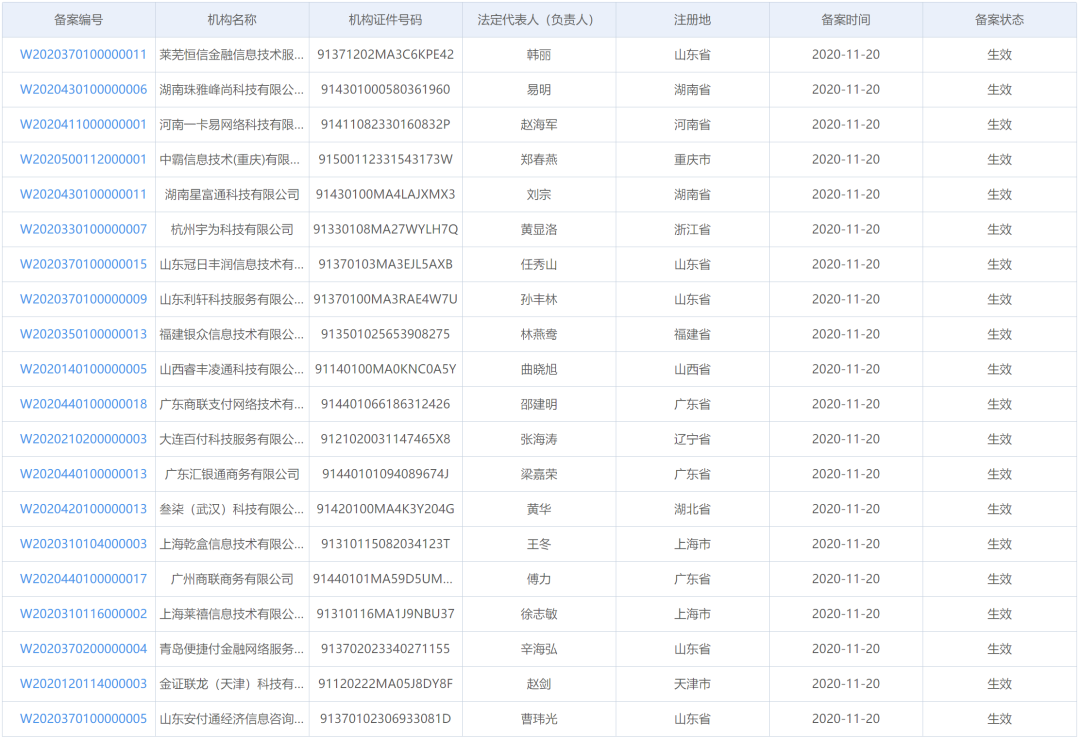This screenshot has width=1080, height=740.
Task: Open record link W2020440100000013
Action: coord(83,474)
